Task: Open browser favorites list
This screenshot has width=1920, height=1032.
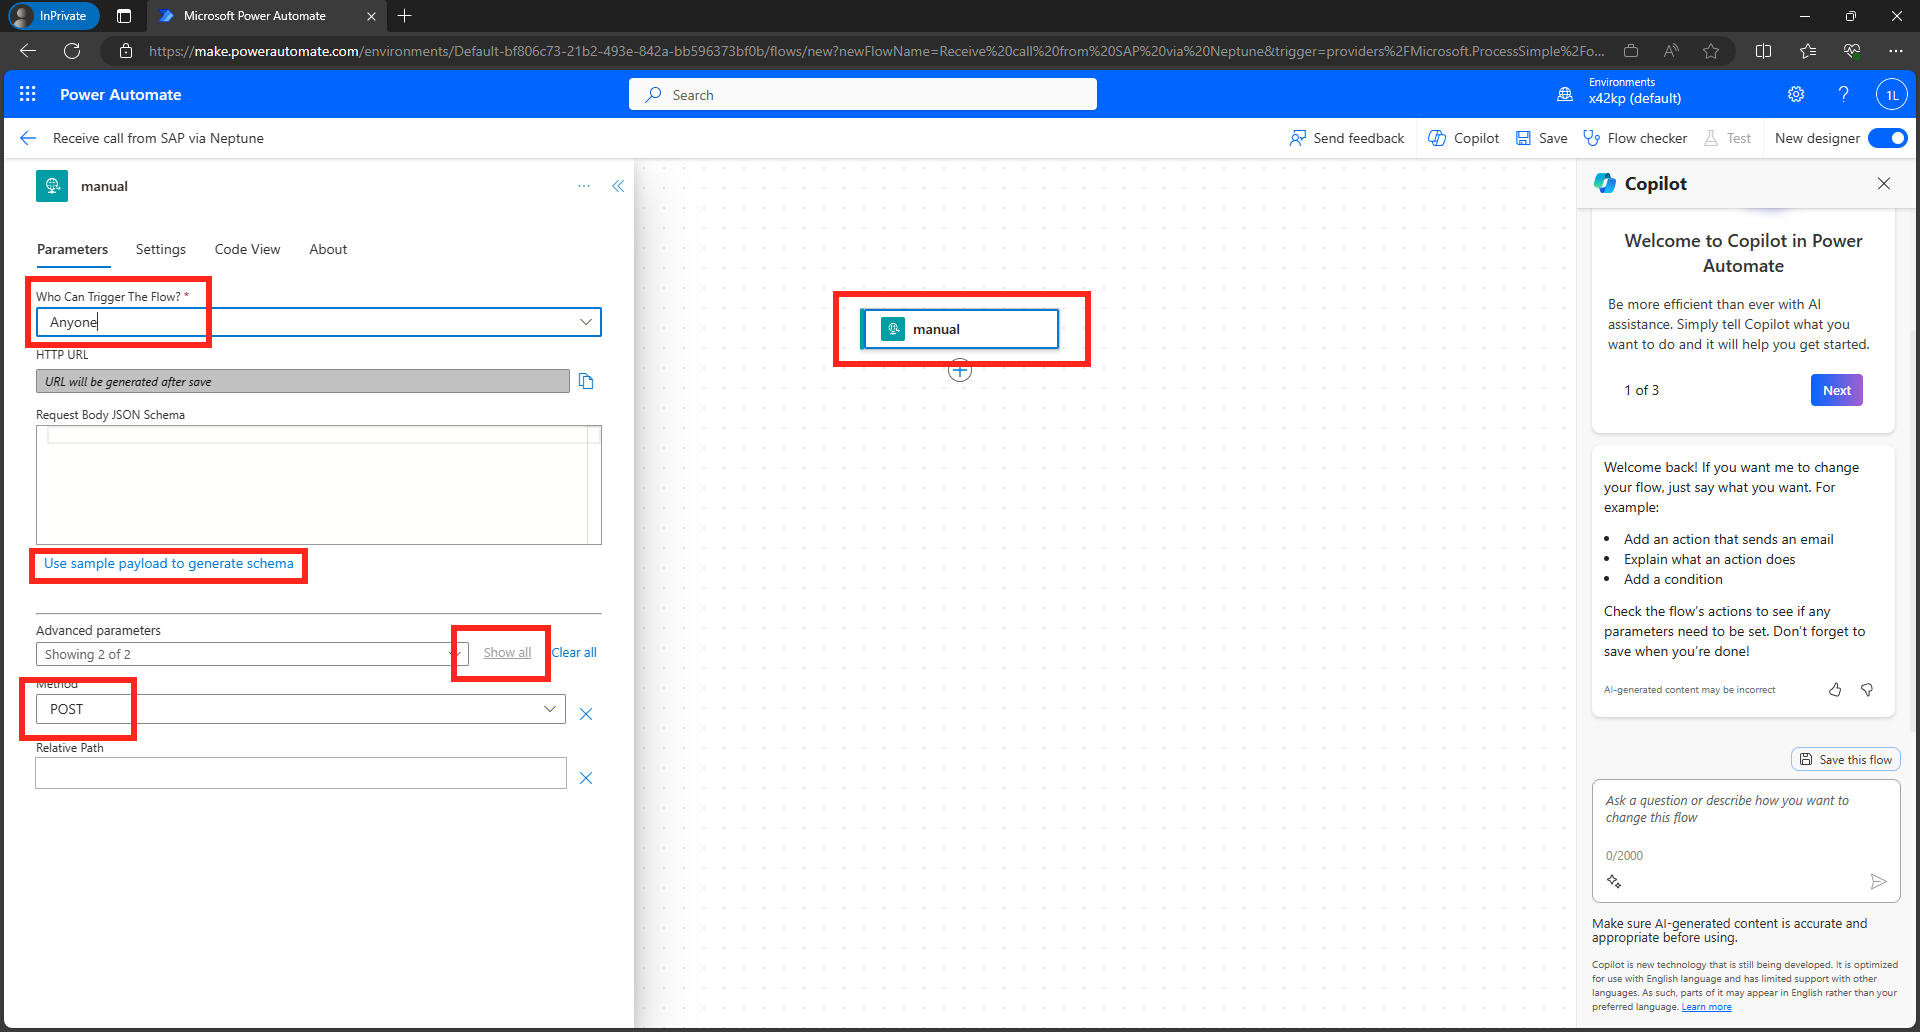Action: pyautogui.click(x=1808, y=51)
